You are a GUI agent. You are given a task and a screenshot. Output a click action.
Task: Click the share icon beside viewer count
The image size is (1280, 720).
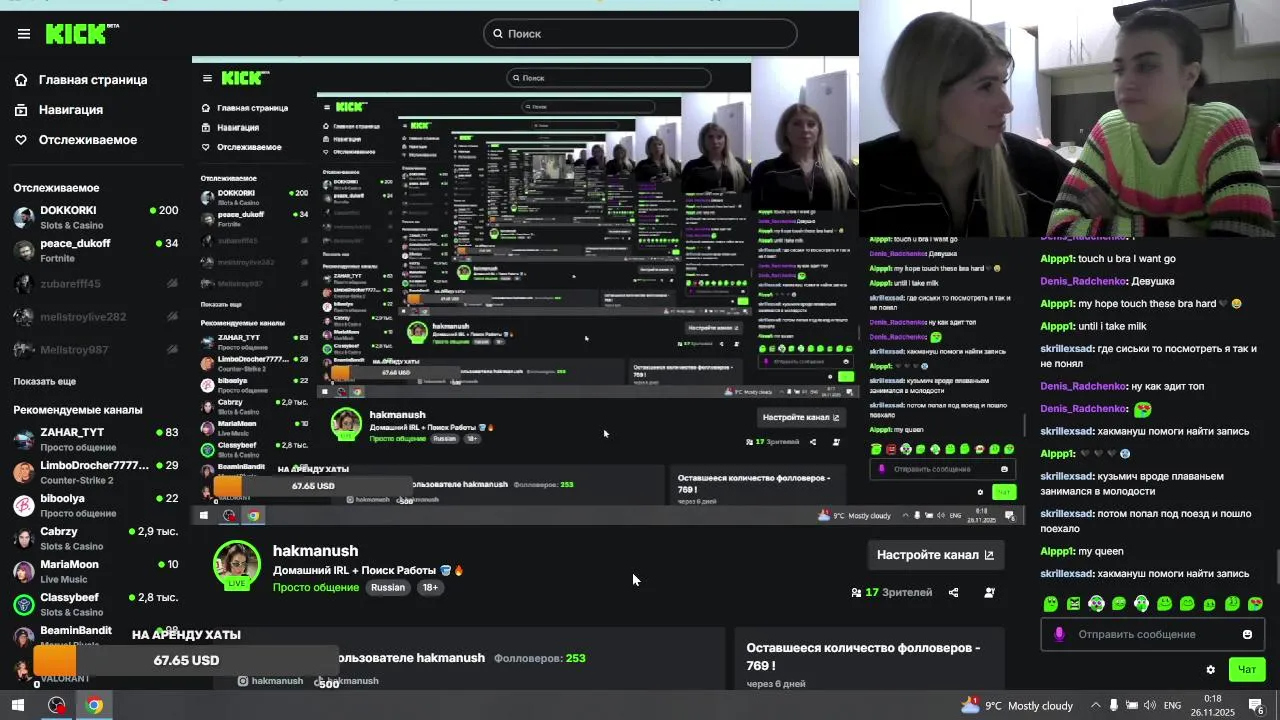(x=953, y=592)
